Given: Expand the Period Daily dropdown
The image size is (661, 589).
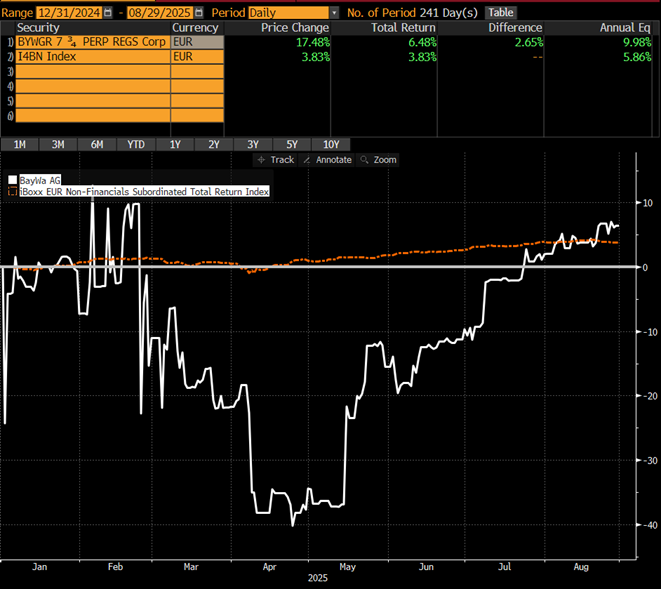Looking at the screenshot, I should coord(334,12).
